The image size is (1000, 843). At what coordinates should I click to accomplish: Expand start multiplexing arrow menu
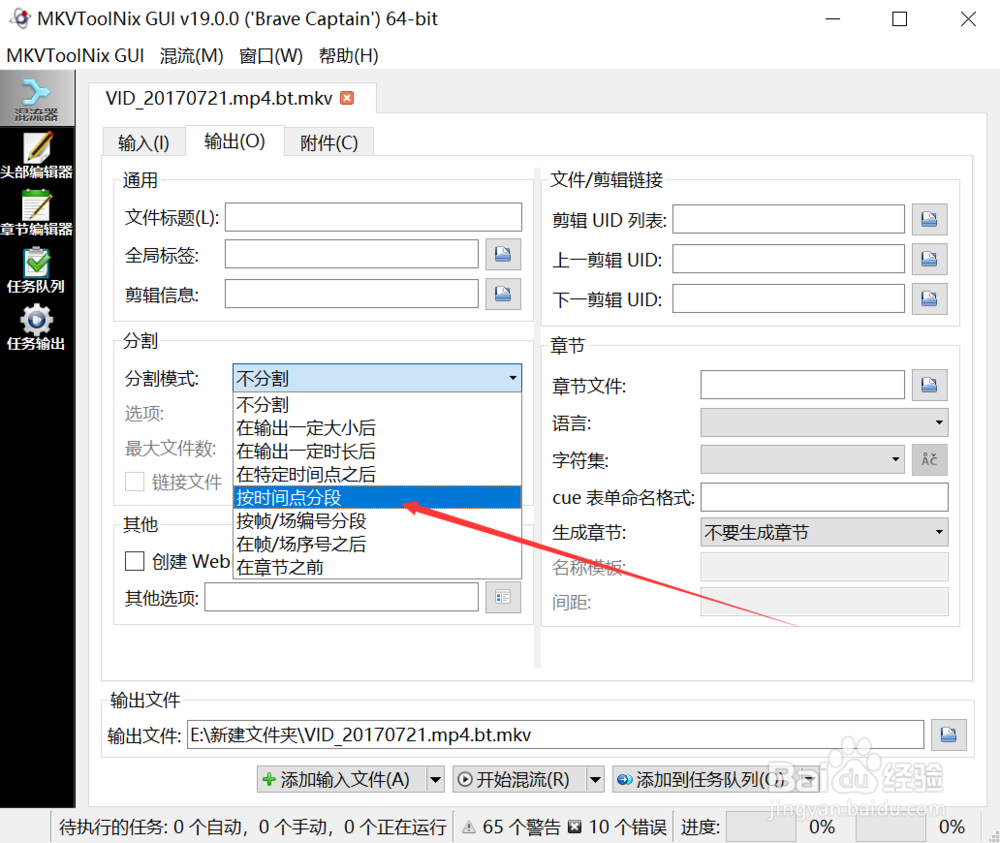(x=595, y=779)
